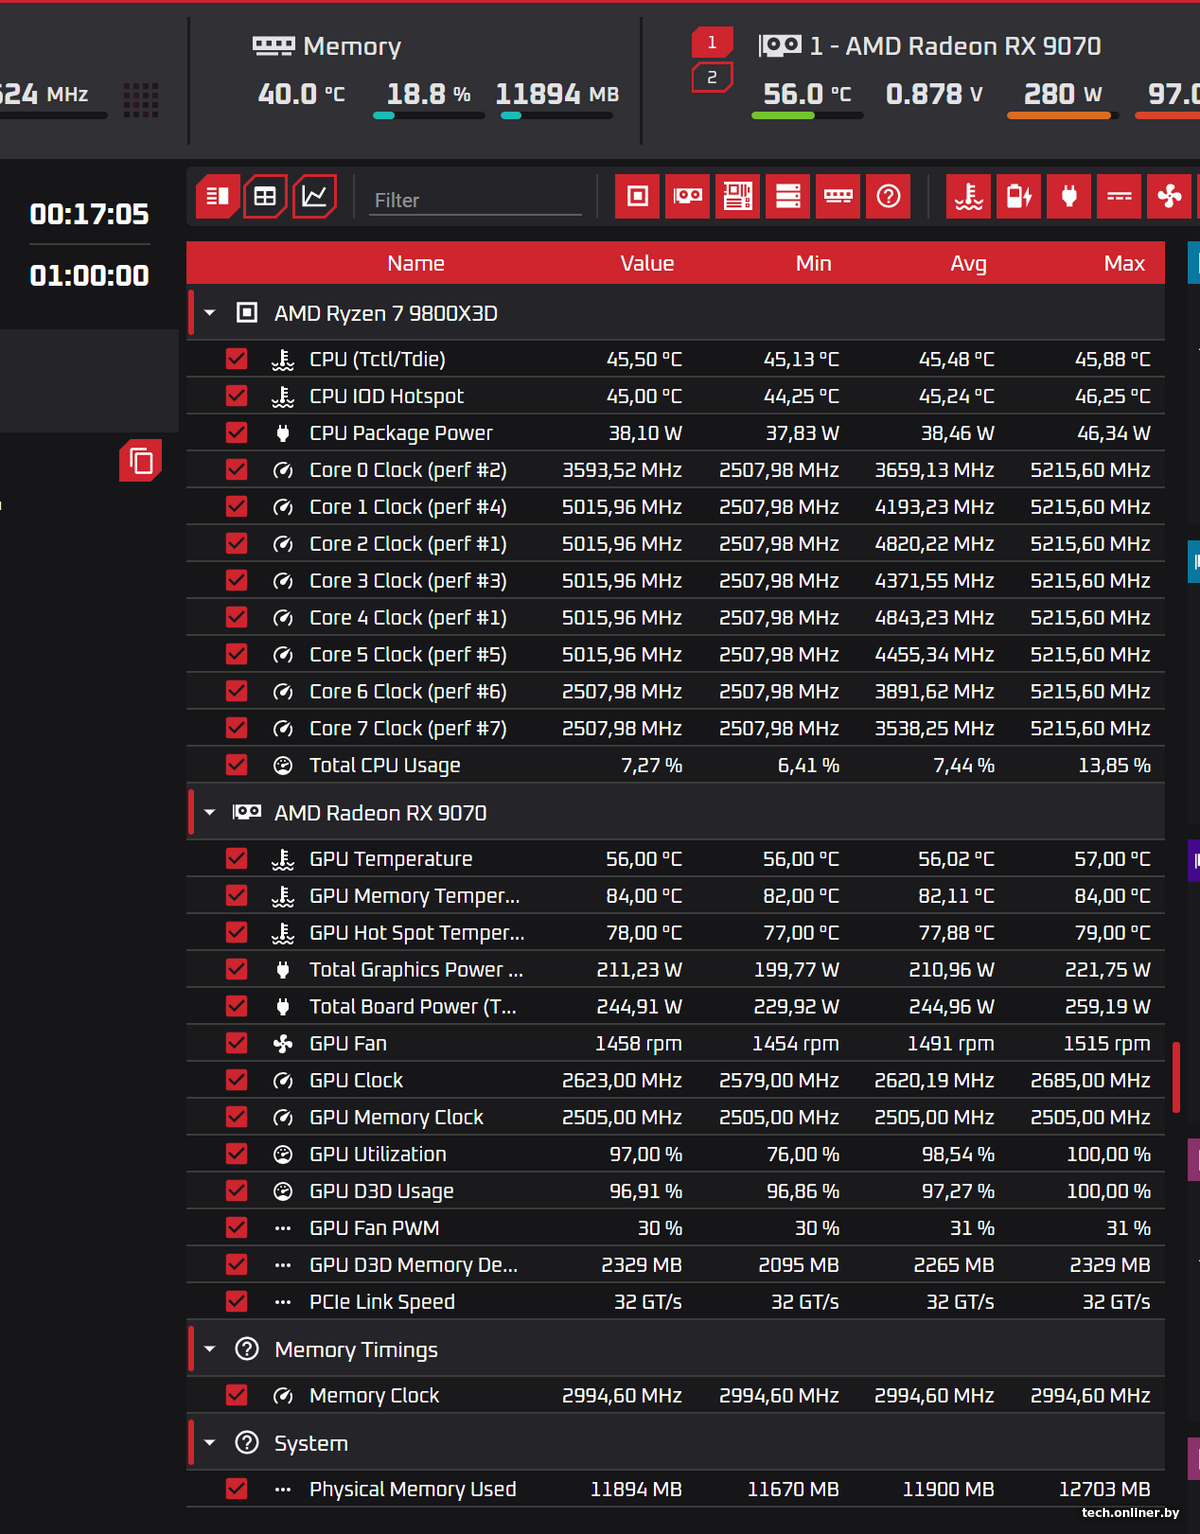The height and width of the screenshot is (1534, 1200).
Task: Toggle the fan sensor filter icon
Action: click(1169, 196)
